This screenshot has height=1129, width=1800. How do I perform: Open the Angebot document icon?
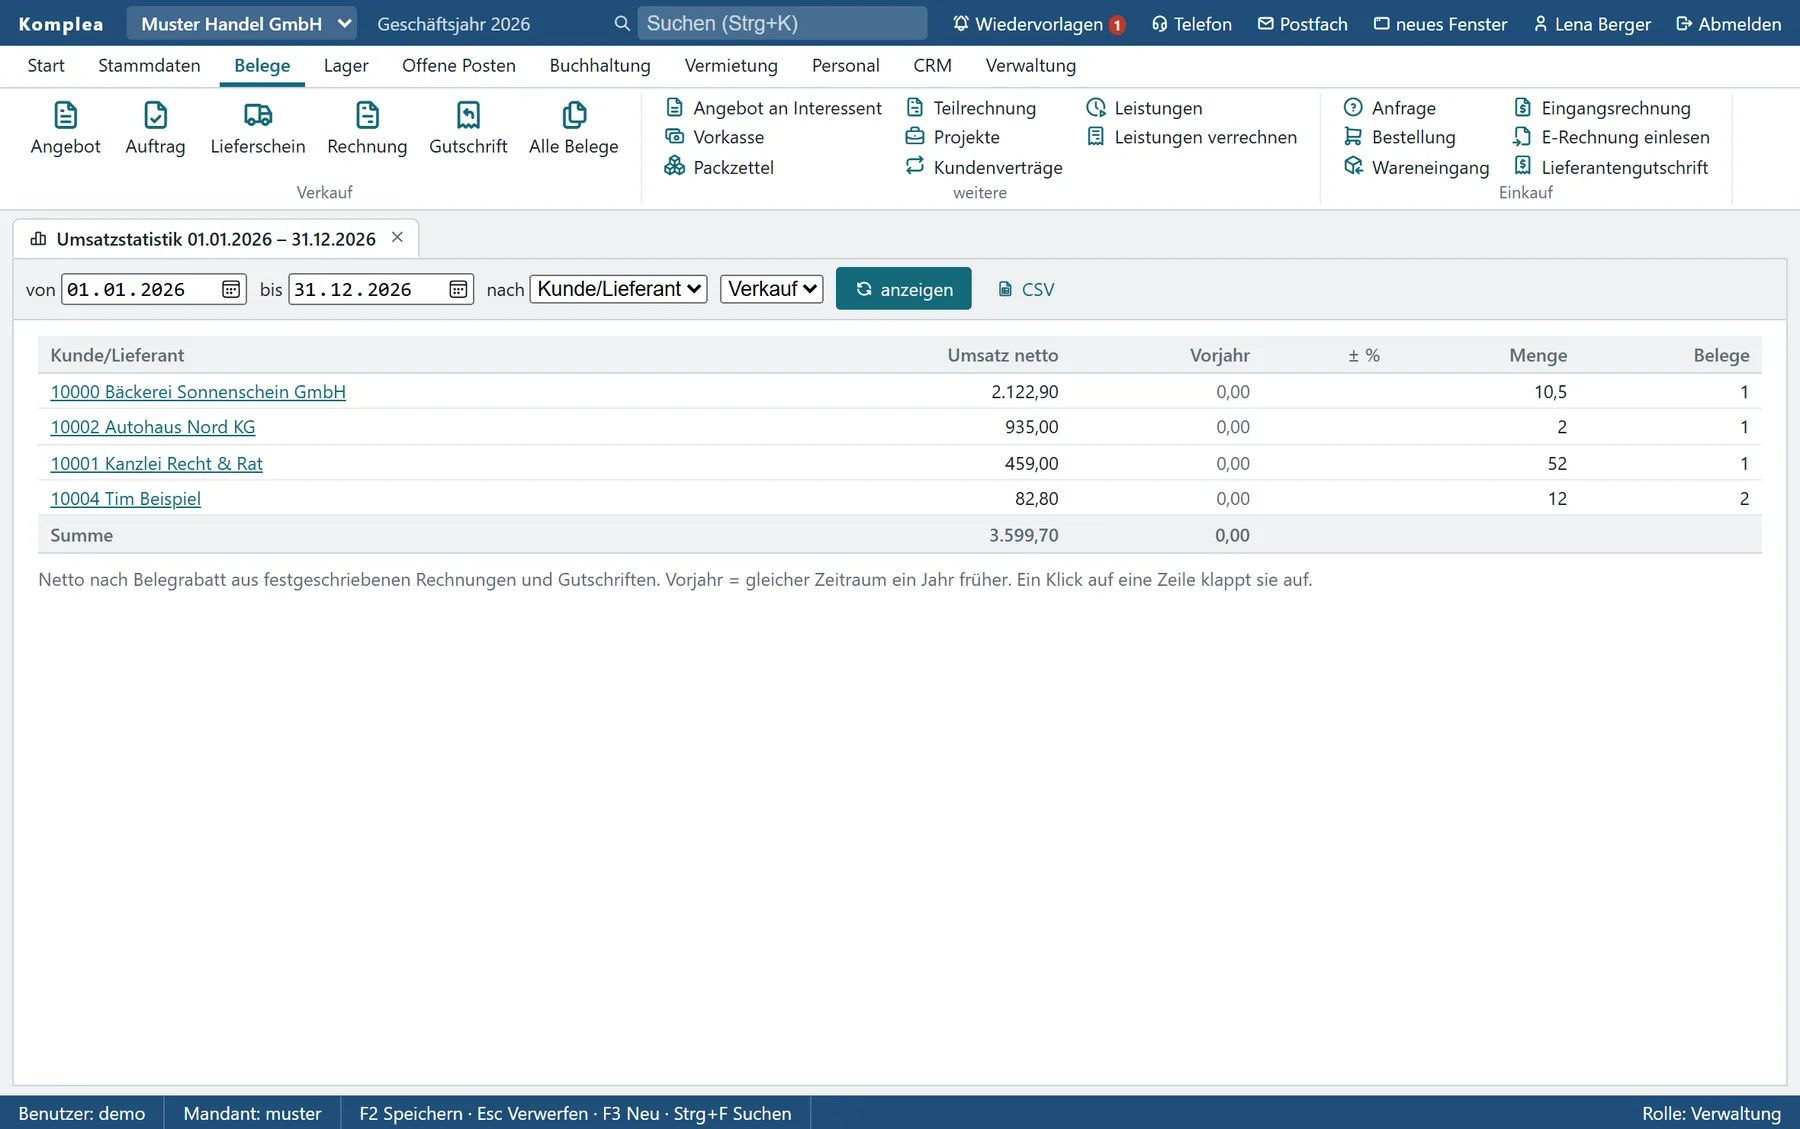point(65,128)
